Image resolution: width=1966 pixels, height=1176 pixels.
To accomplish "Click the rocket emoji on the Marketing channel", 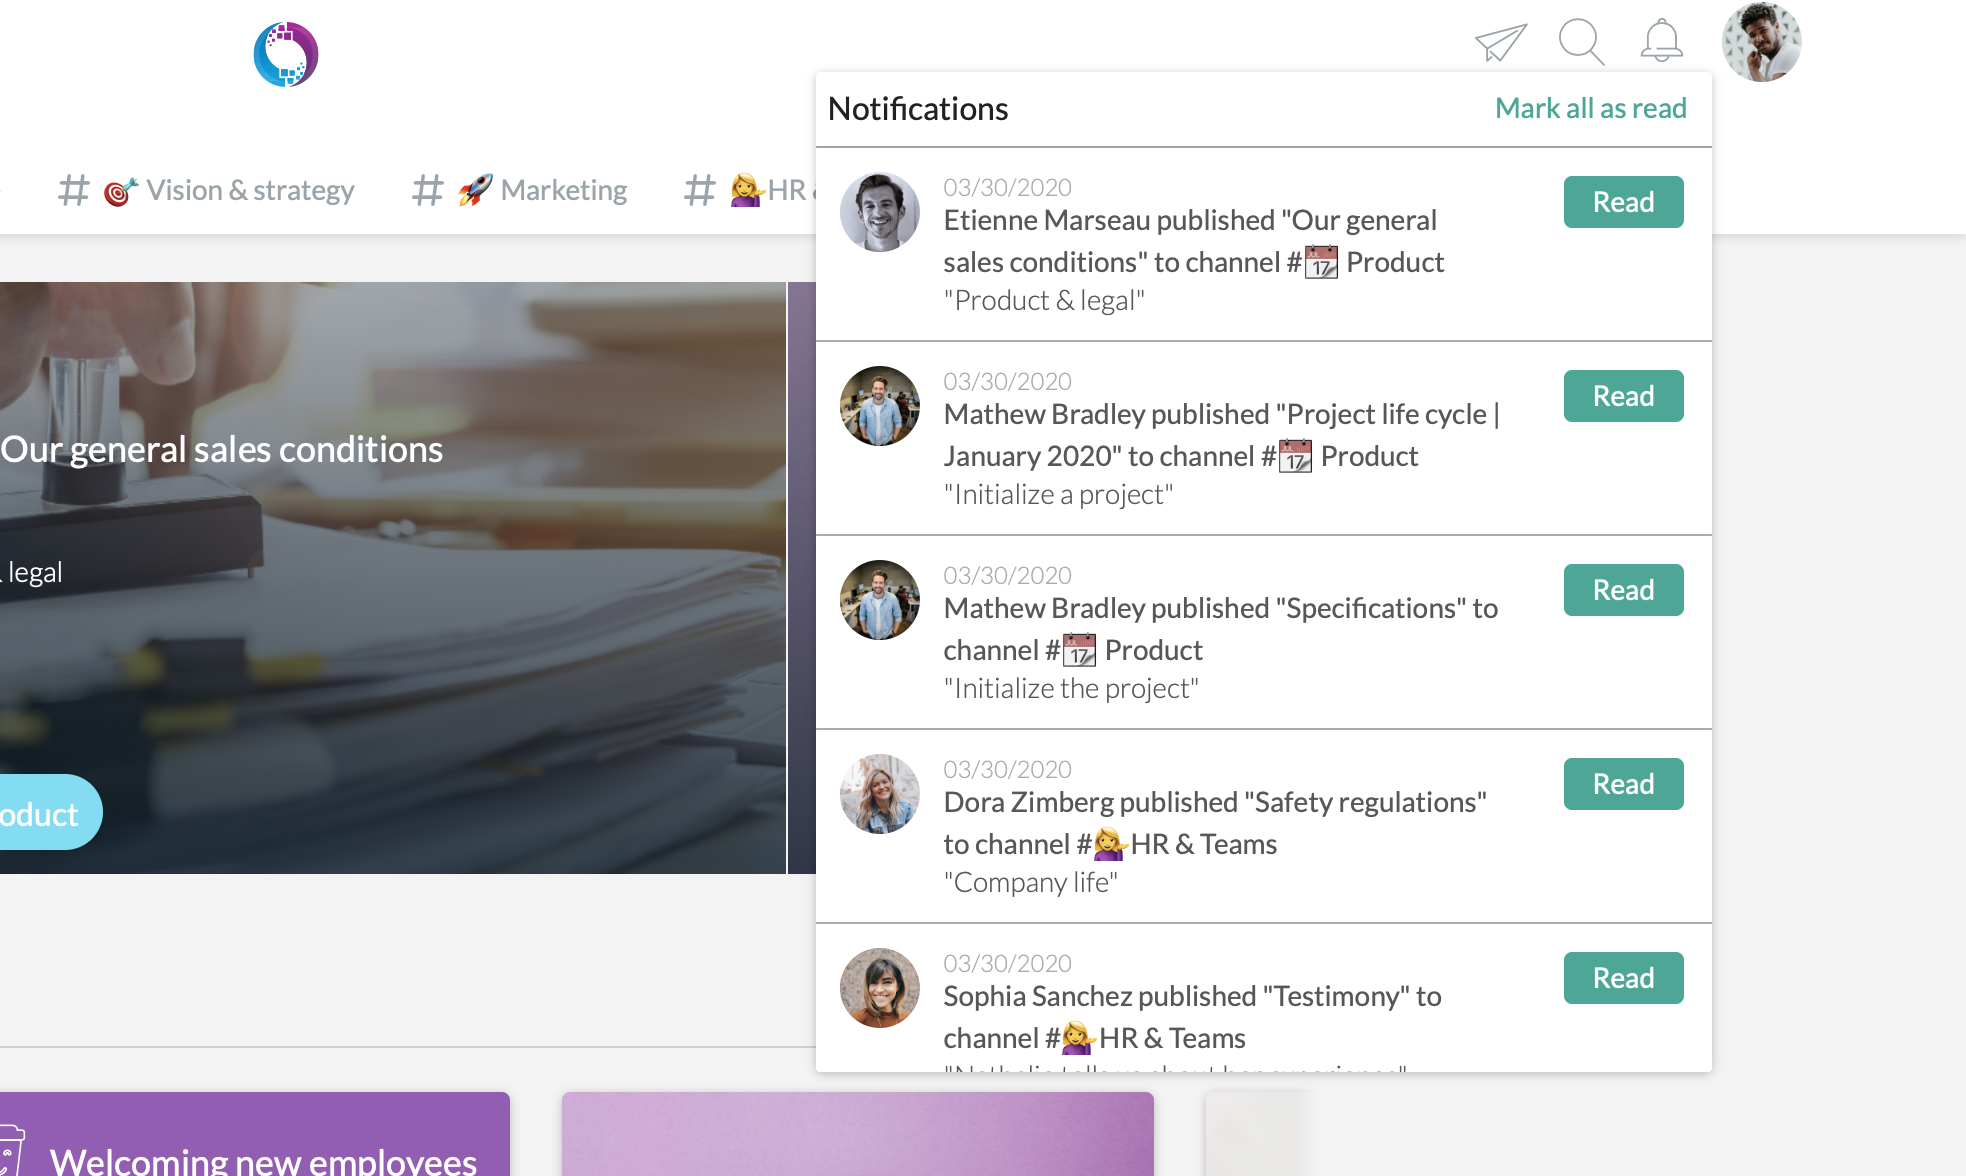I will coord(473,189).
